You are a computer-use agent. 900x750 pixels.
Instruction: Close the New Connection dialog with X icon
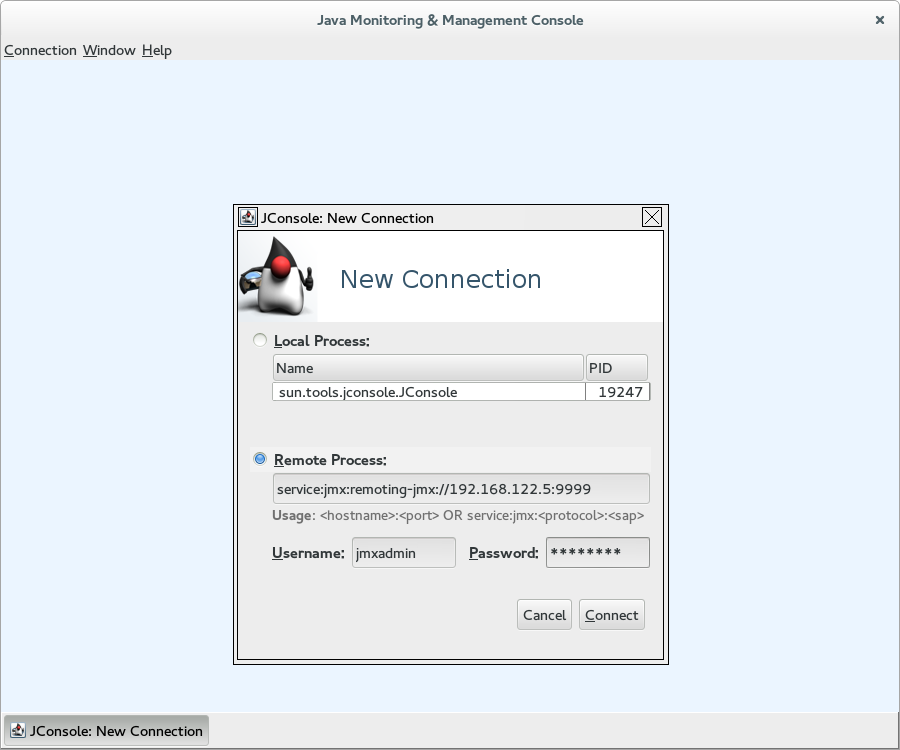click(x=651, y=218)
